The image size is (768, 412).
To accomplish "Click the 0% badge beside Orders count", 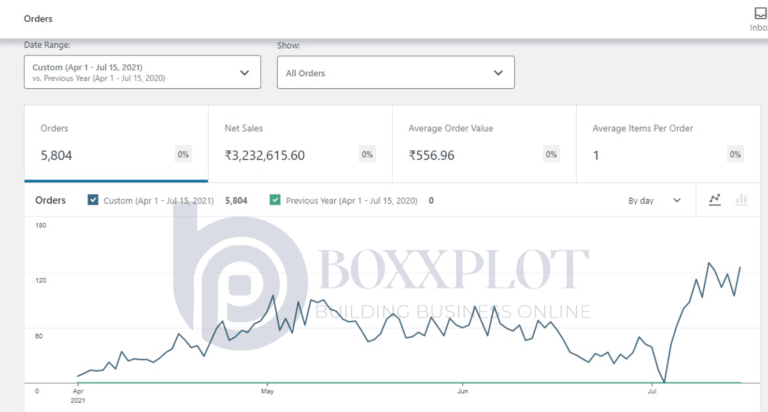I will (183, 155).
